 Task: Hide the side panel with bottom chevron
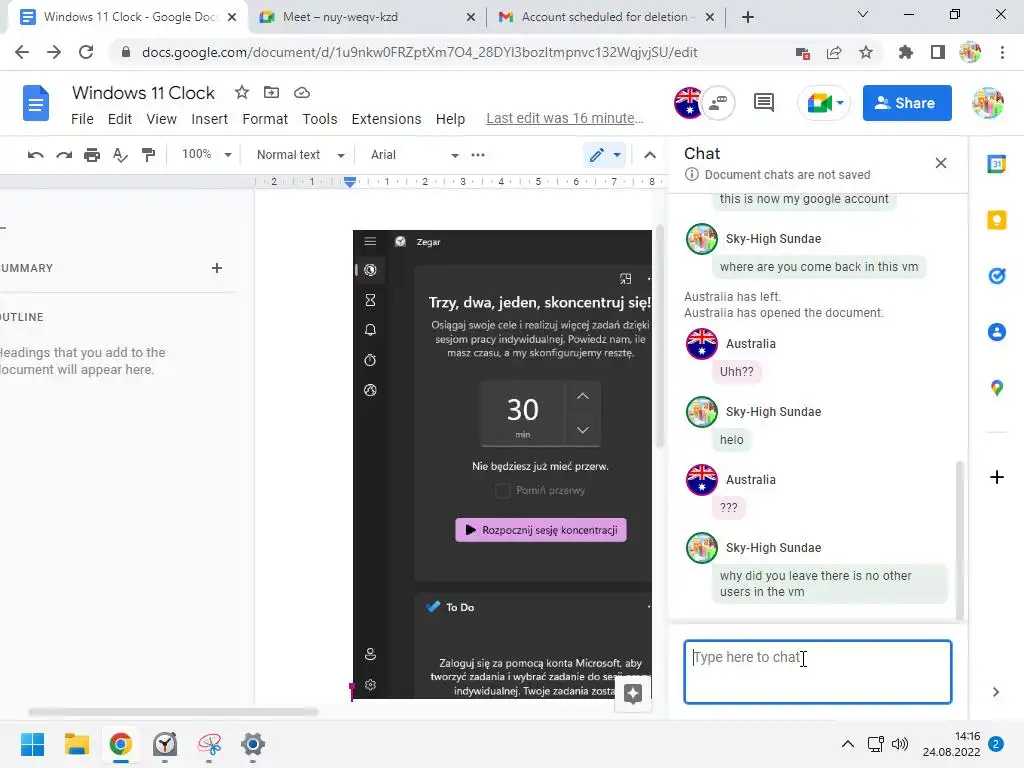click(996, 692)
